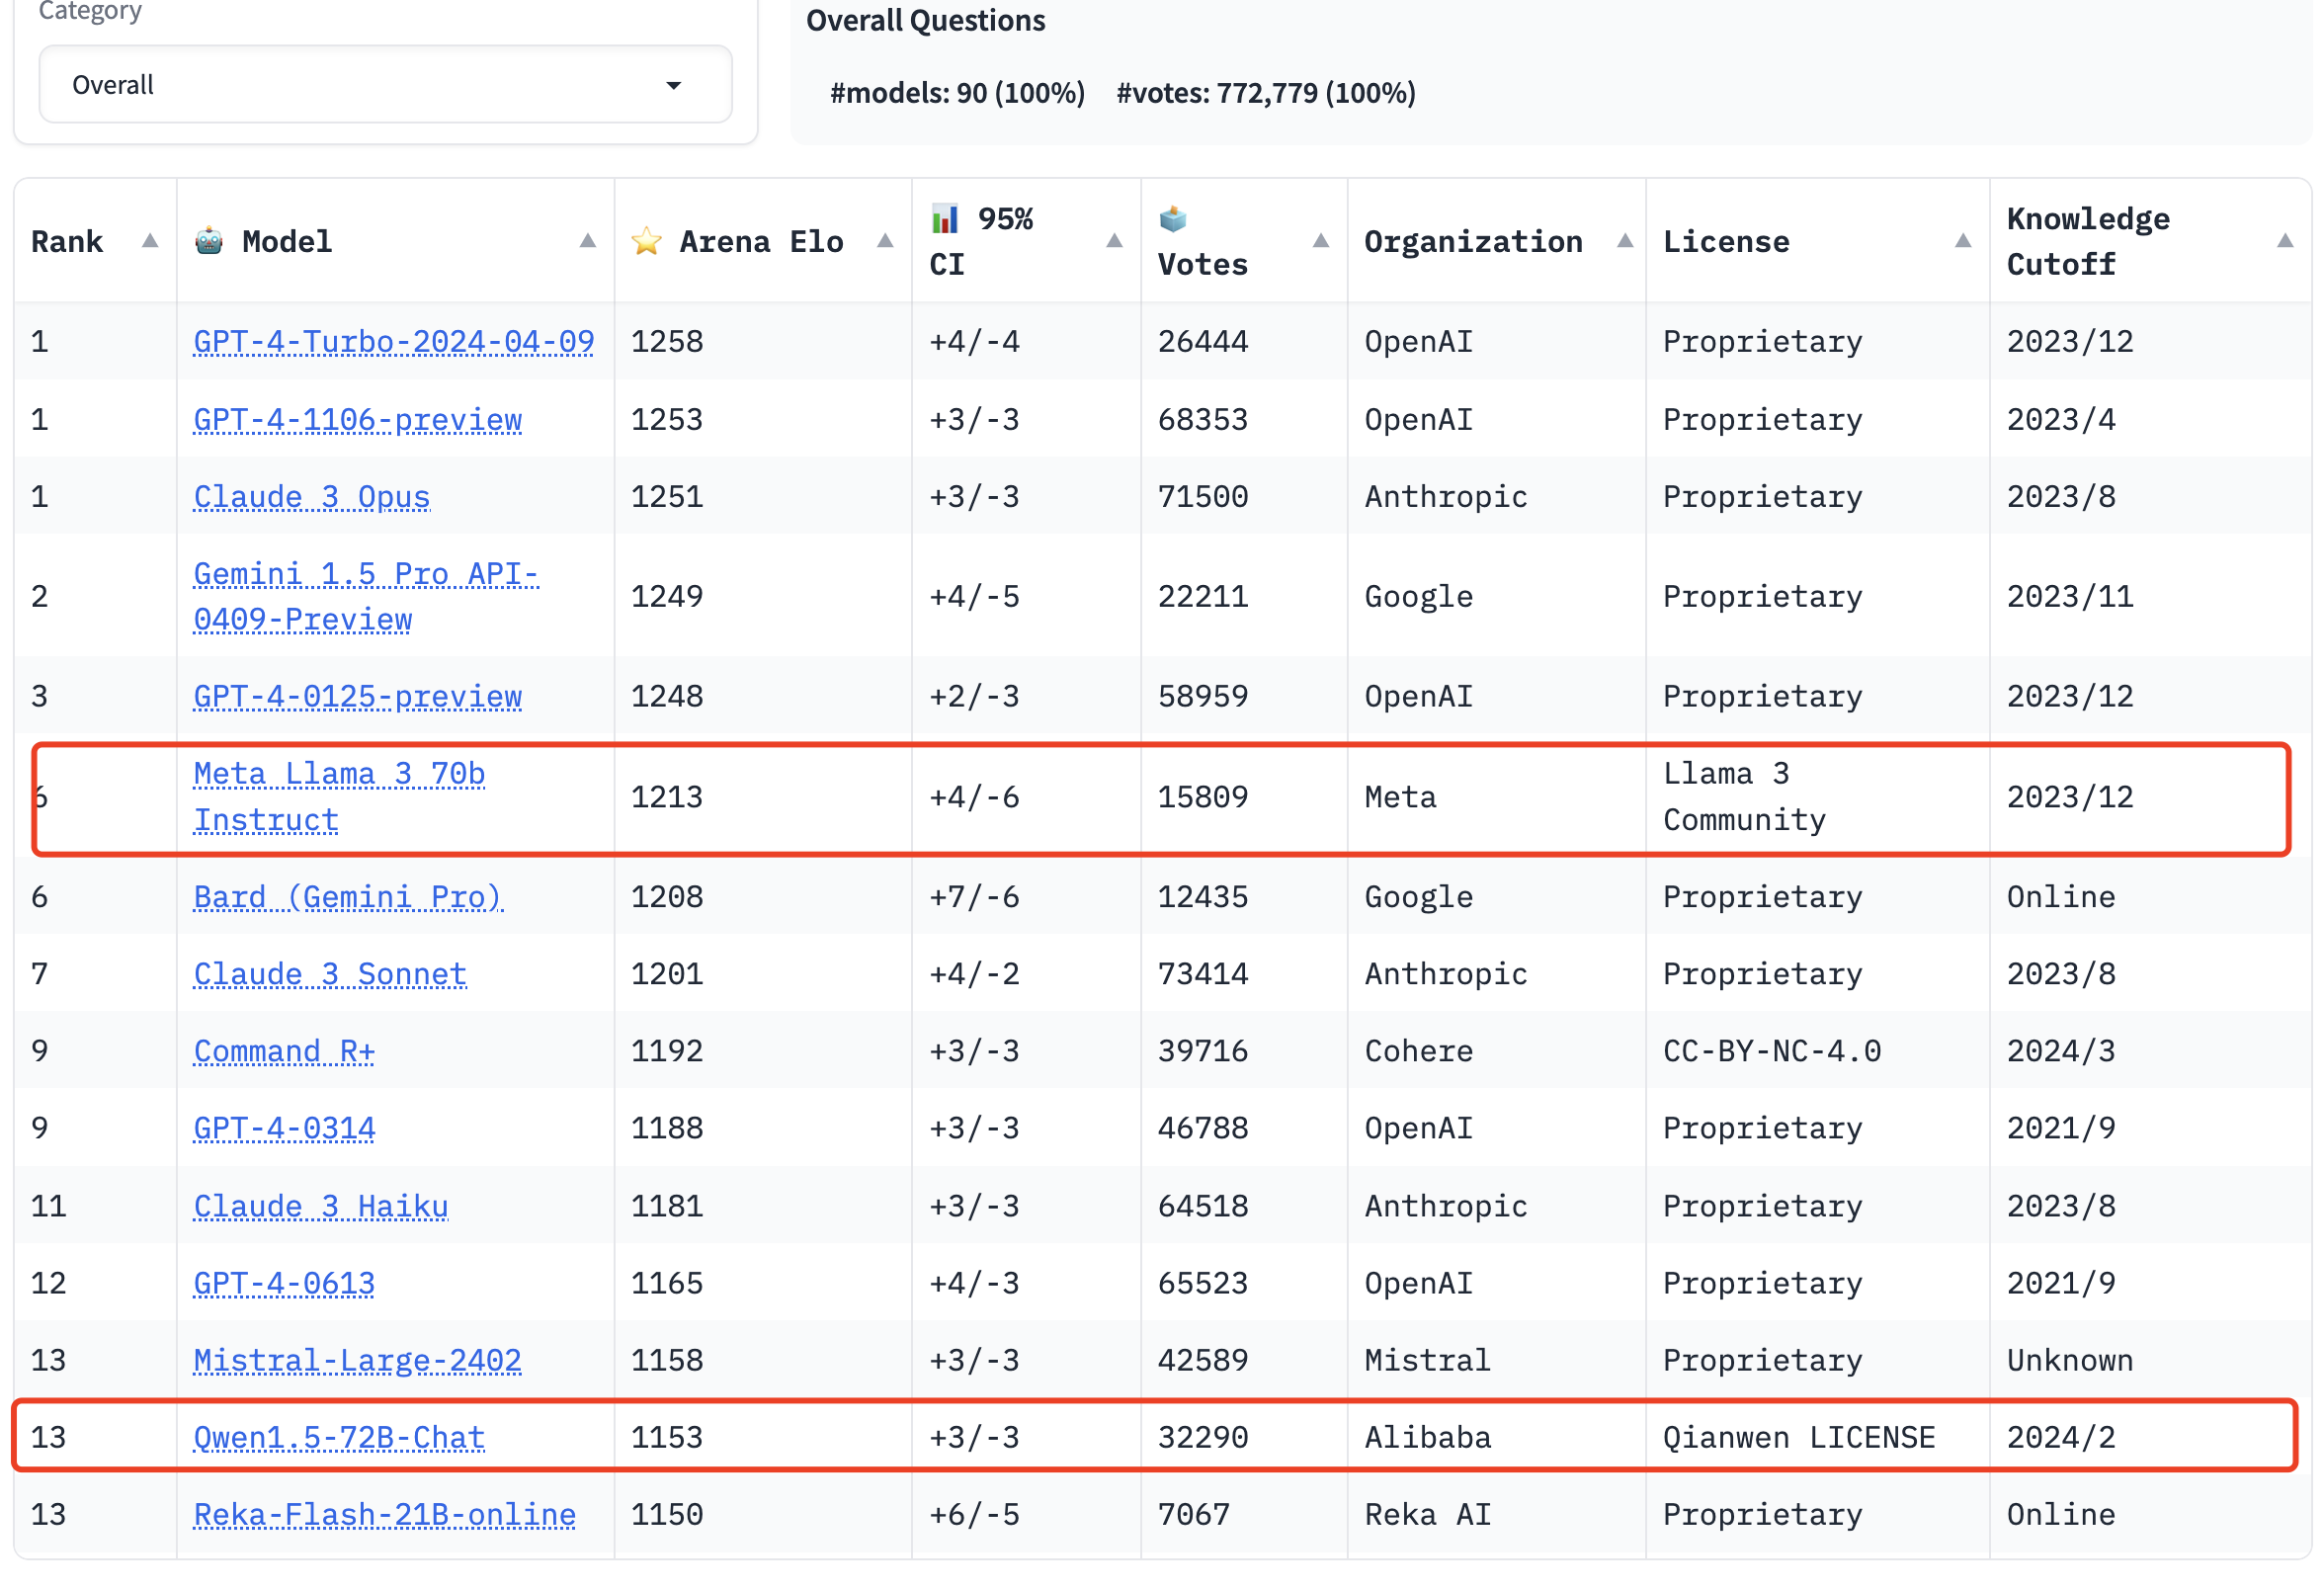Click the Overall Questions heading

coord(925,20)
